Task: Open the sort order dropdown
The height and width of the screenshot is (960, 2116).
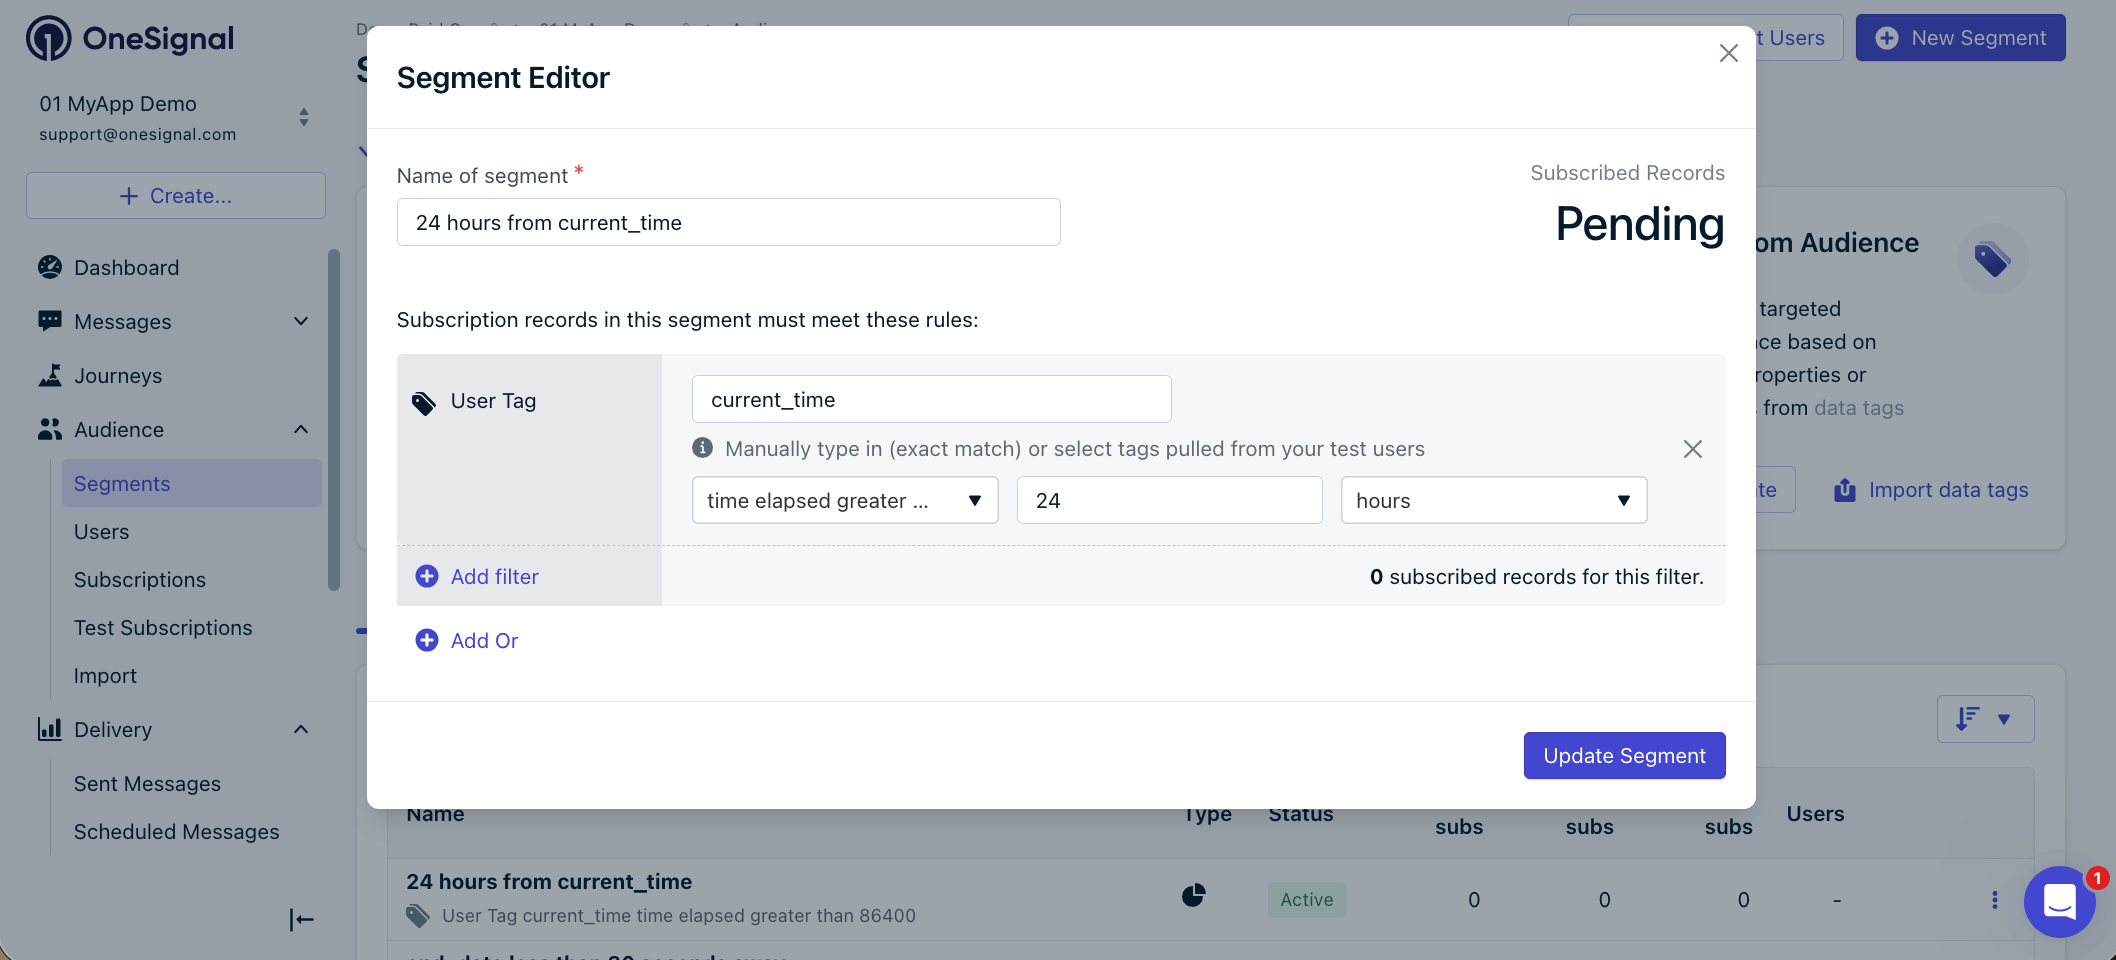Action: [x=1986, y=719]
